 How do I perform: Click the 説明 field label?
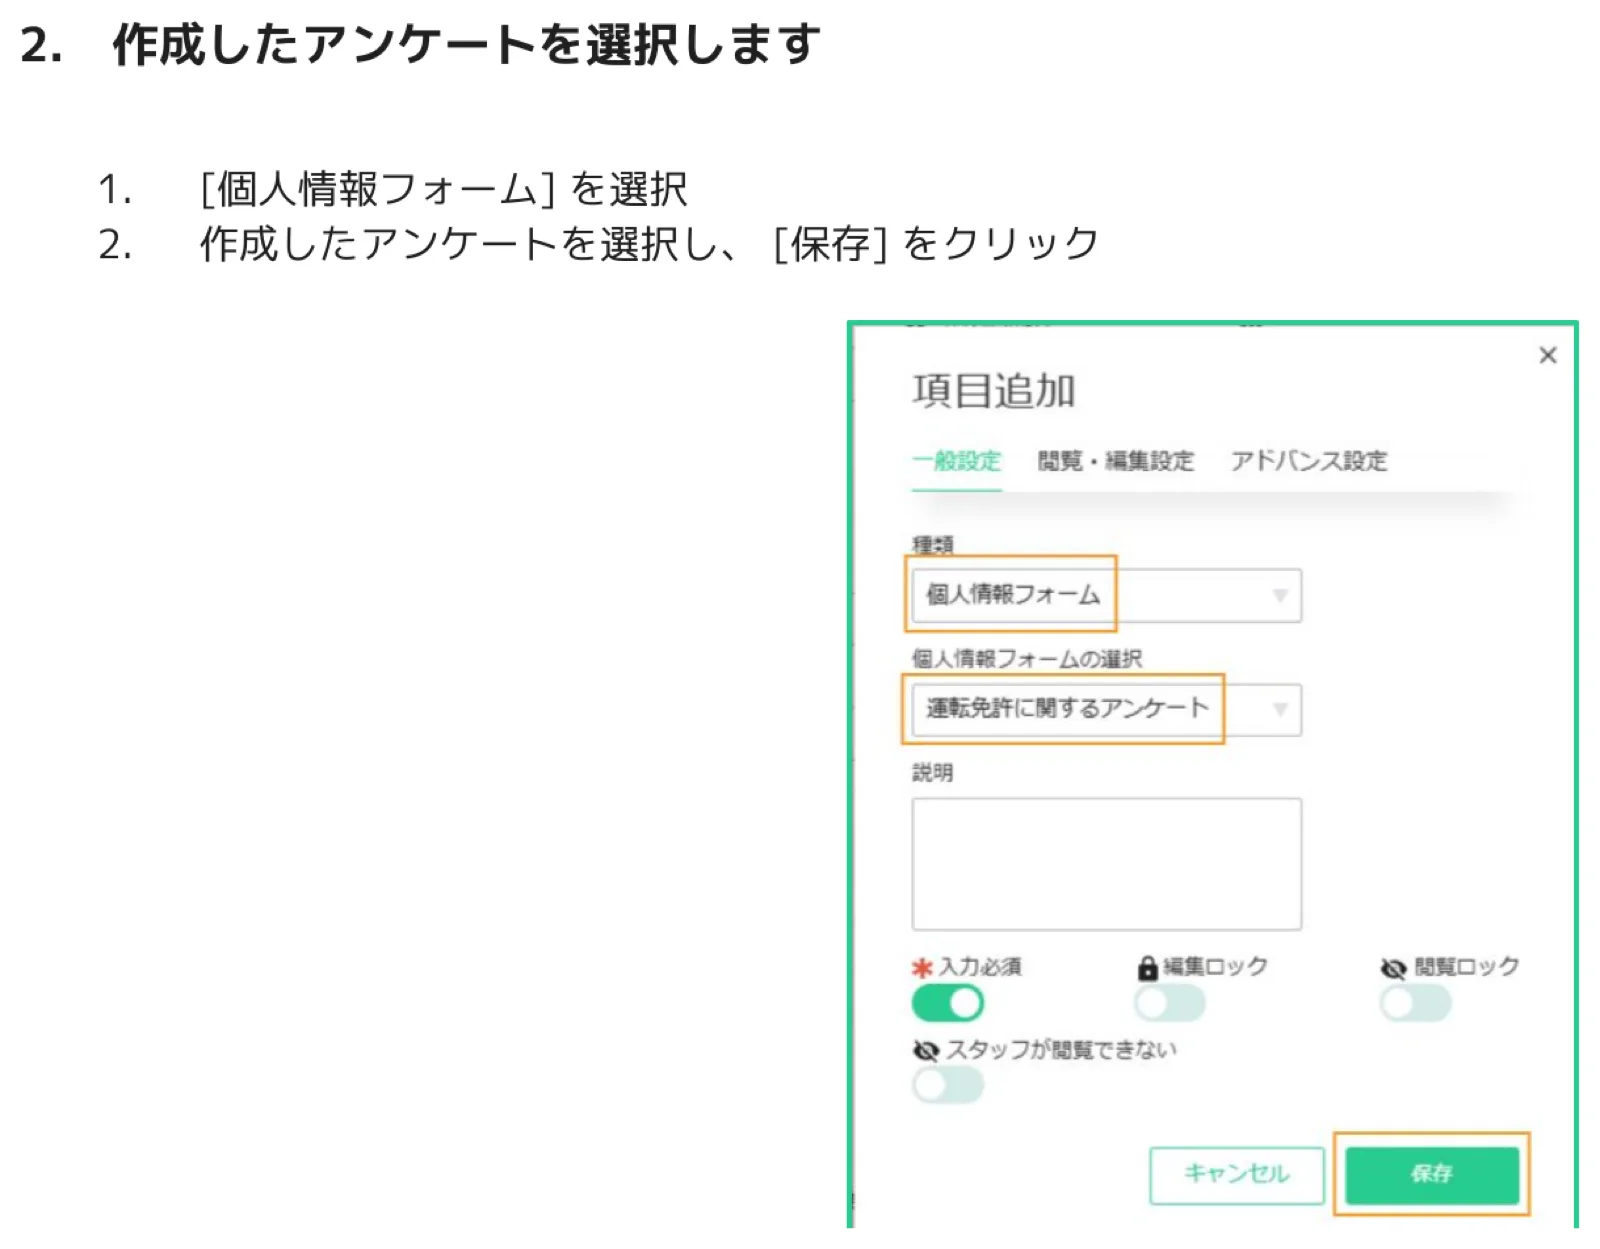pyautogui.click(x=932, y=772)
